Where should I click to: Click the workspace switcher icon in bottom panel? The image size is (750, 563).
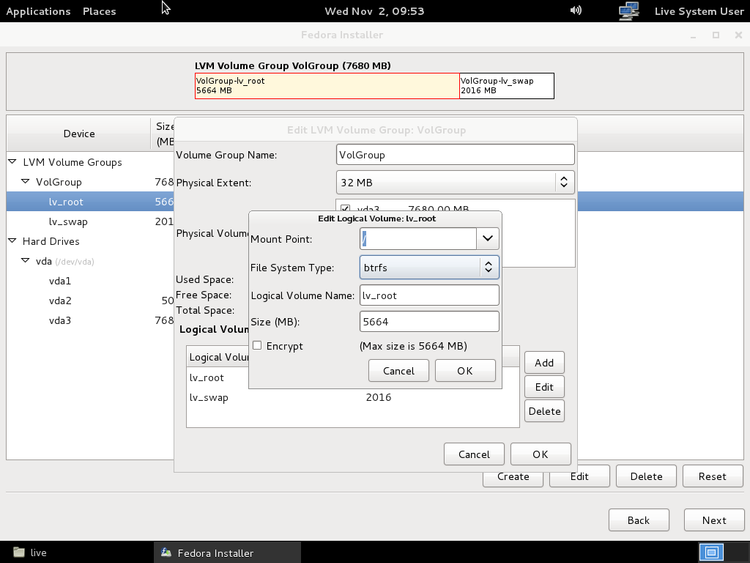[x=712, y=552]
